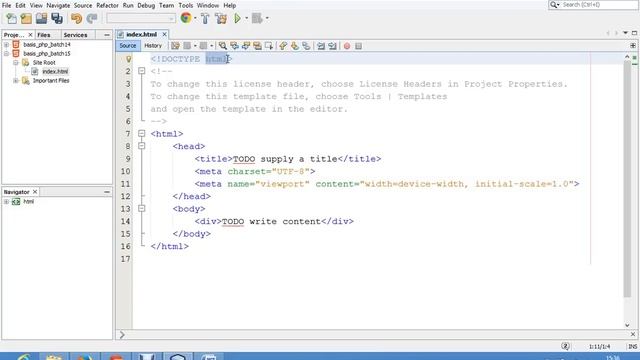Click the Redo arrow icon
The image size is (640, 360).
(92, 18)
